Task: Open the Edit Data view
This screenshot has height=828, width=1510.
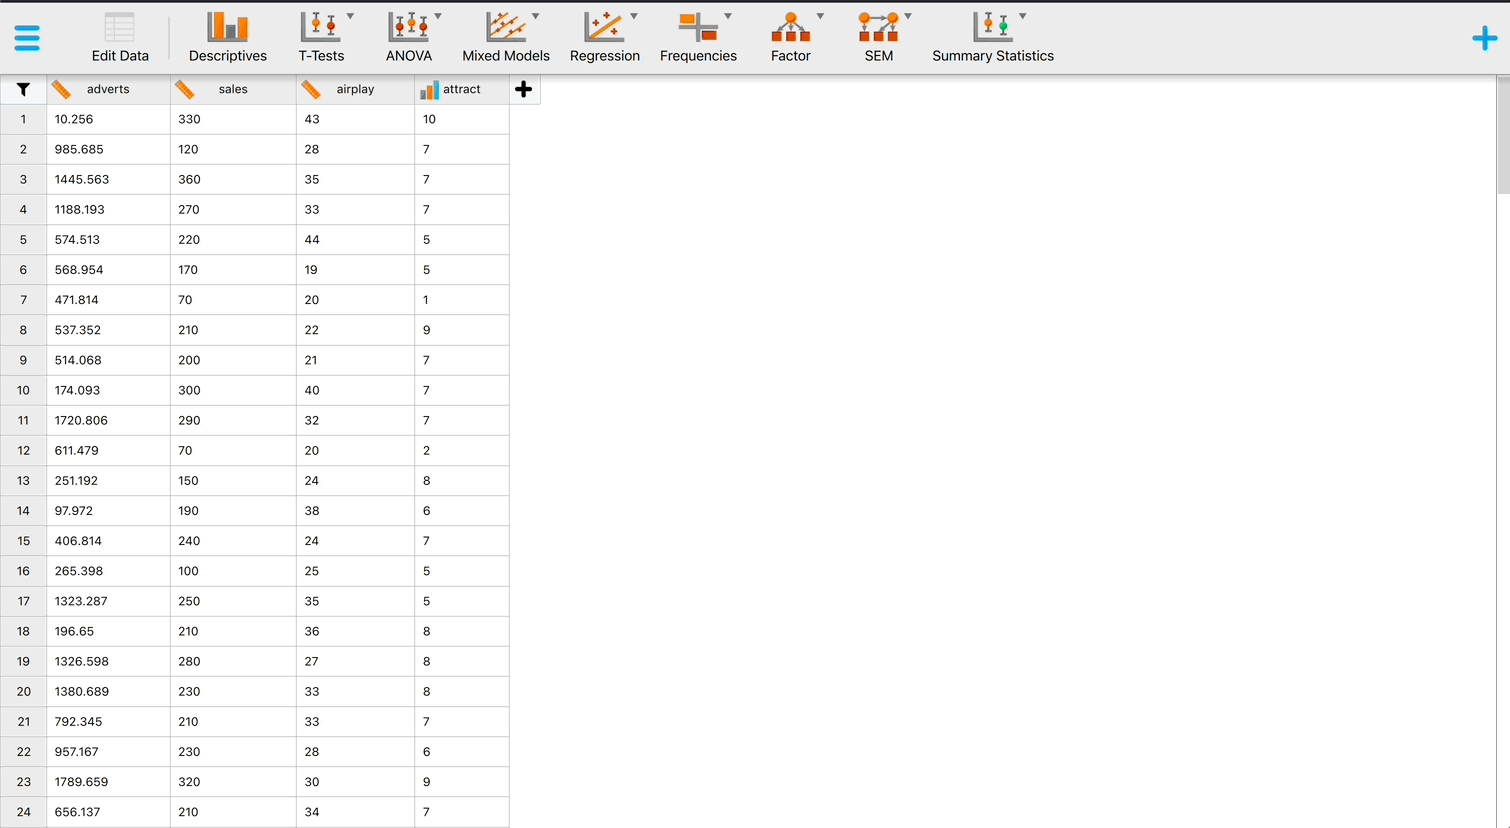Action: click(120, 38)
